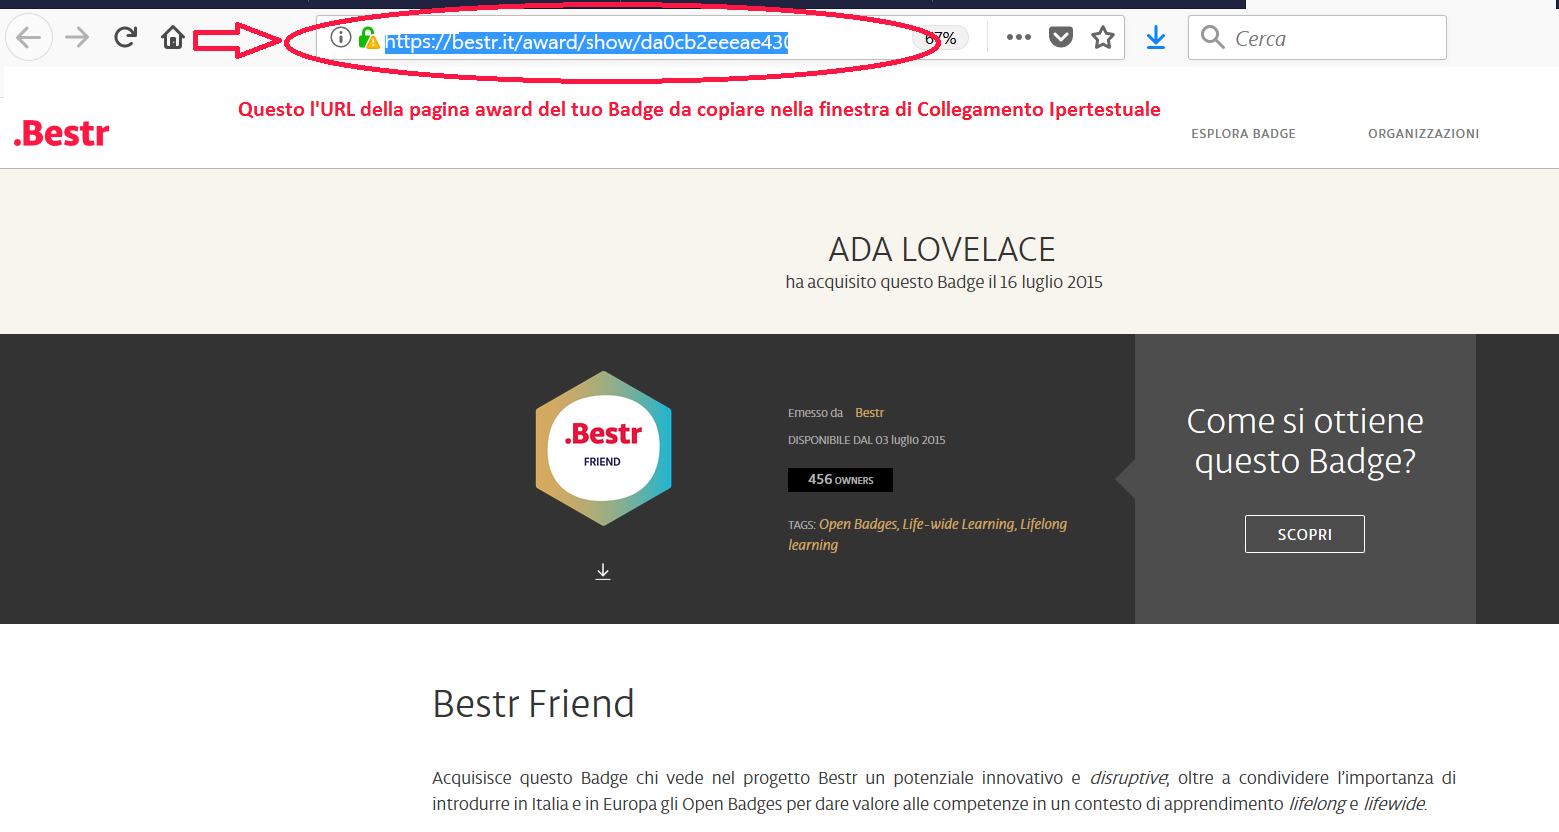View connection security via the padlock warning icon
Image resolution: width=1559 pixels, height=832 pixels.
point(369,38)
